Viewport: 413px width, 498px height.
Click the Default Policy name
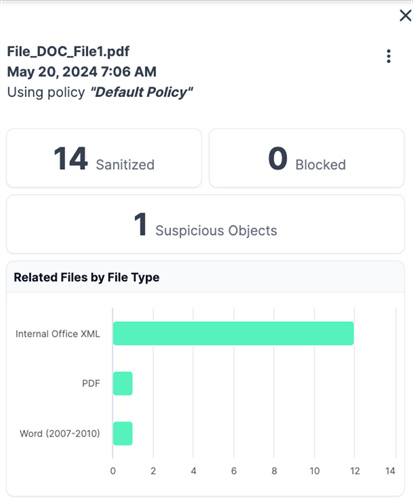pyautogui.click(x=142, y=92)
